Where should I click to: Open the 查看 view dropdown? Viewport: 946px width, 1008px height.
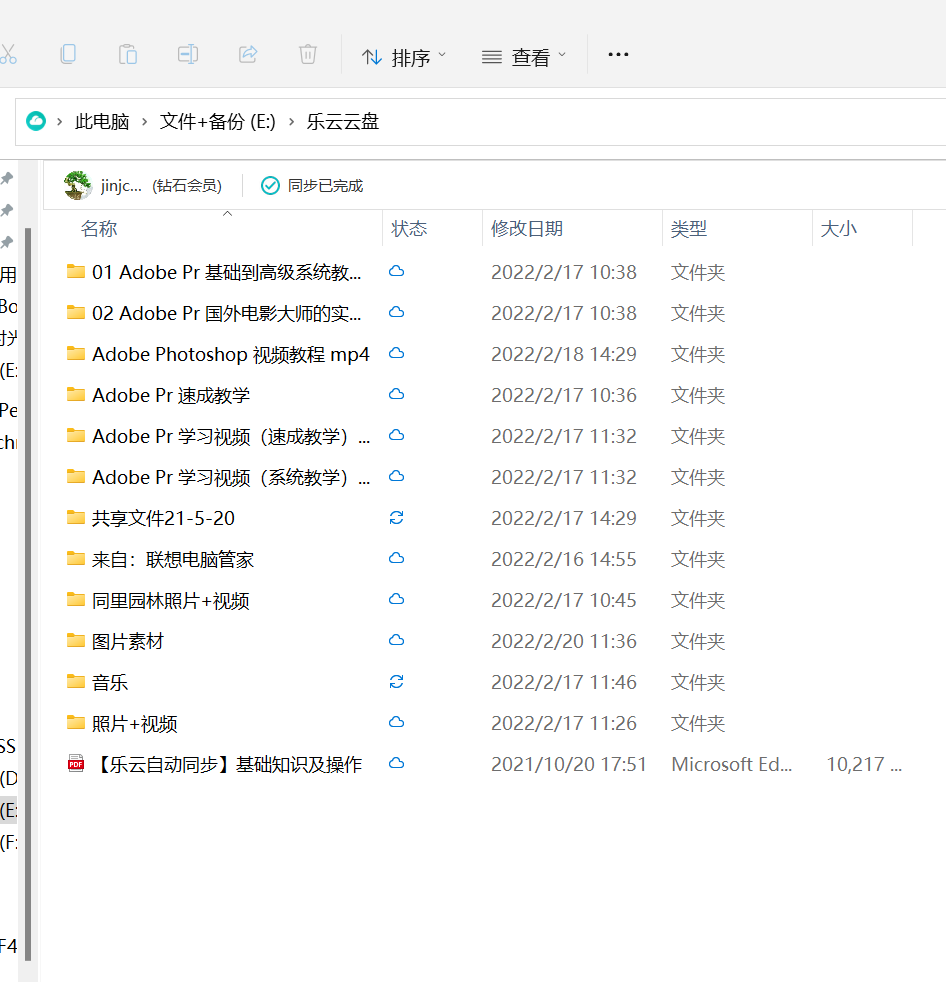524,57
